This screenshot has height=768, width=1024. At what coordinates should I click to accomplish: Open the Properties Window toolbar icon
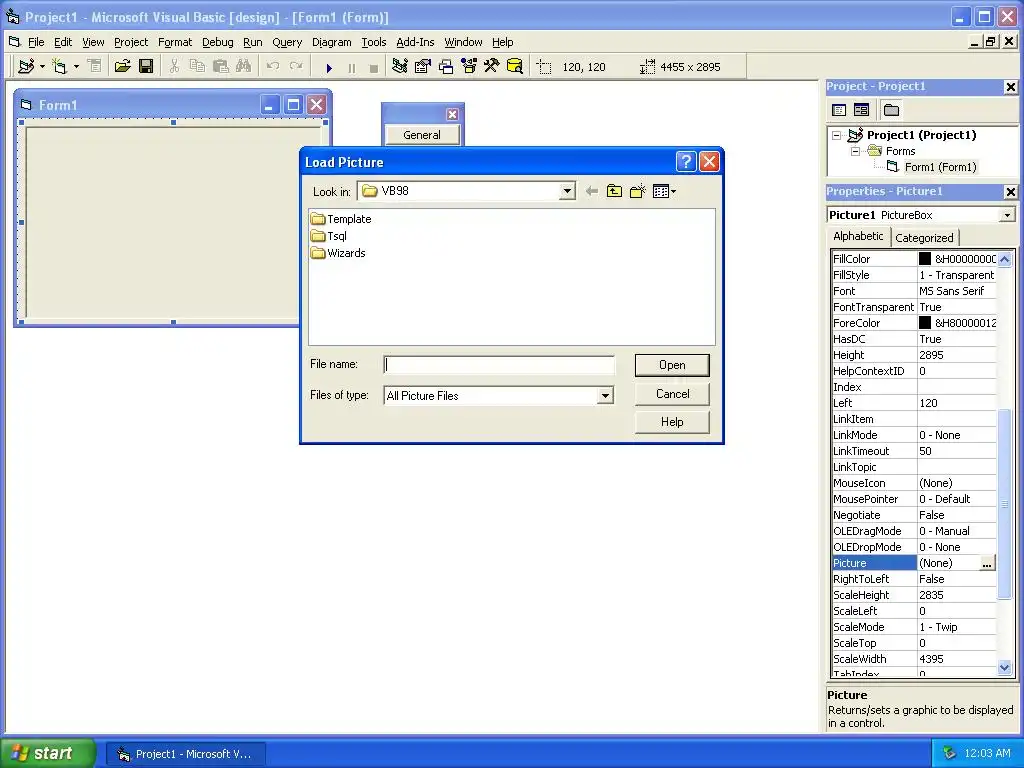423,66
